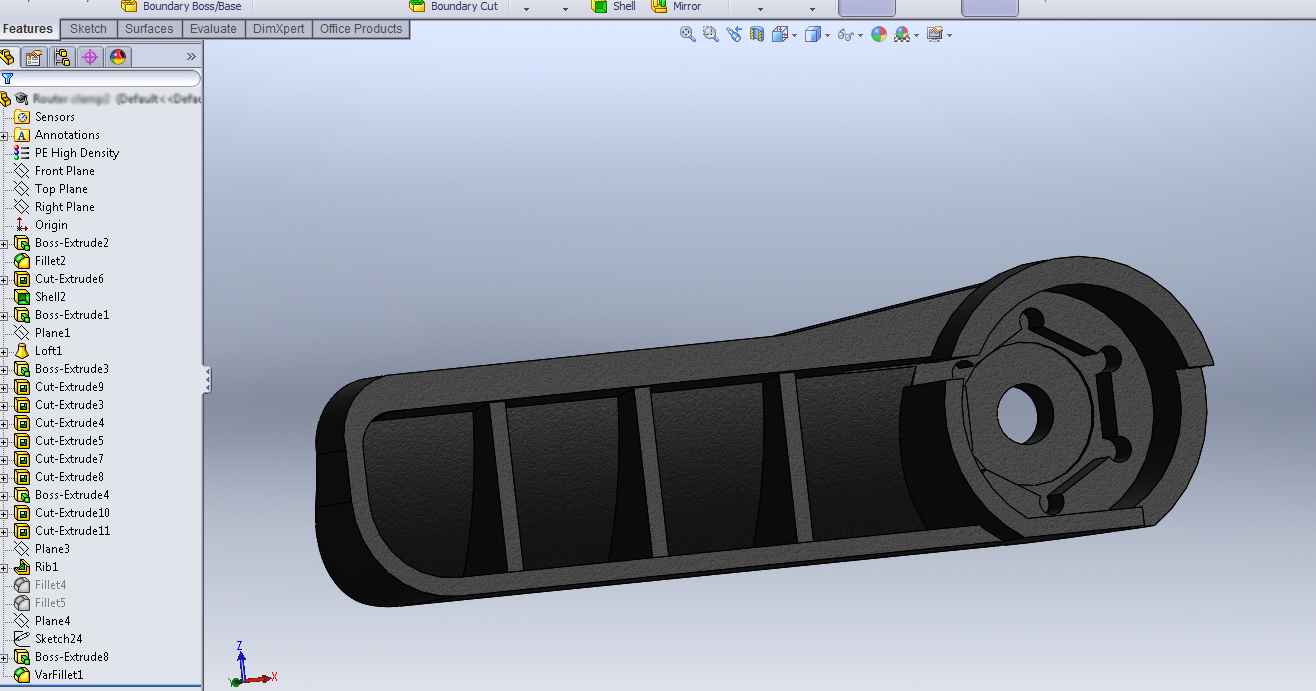This screenshot has width=1316, height=691.
Task: Select the Cut-Extrude3 feature
Action: [x=69, y=405]
